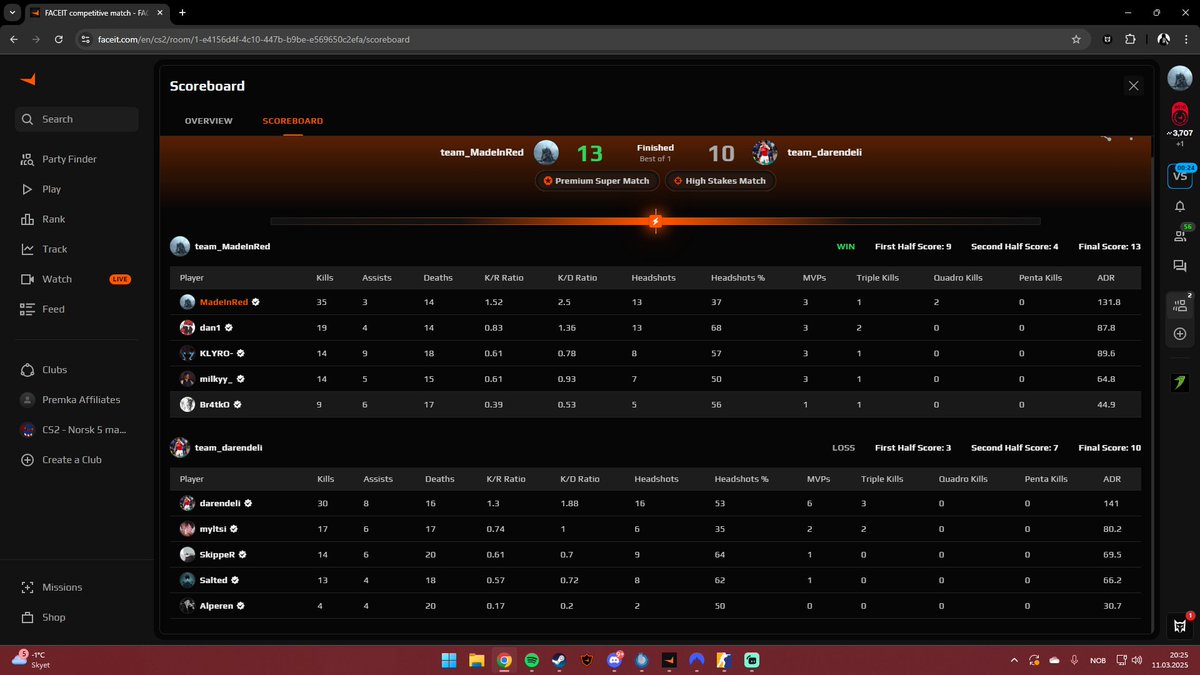This screenshot has width=1200, height=675.
Task: Open Spotify from the taskbar
Action: click(x=531, y=660)
